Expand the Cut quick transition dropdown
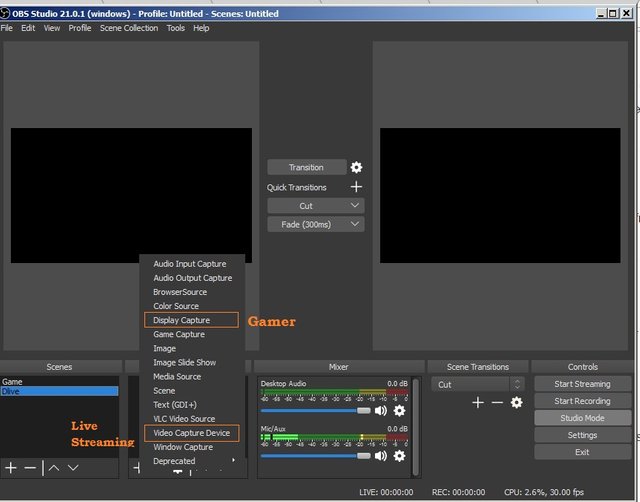 tap(355, 206)
